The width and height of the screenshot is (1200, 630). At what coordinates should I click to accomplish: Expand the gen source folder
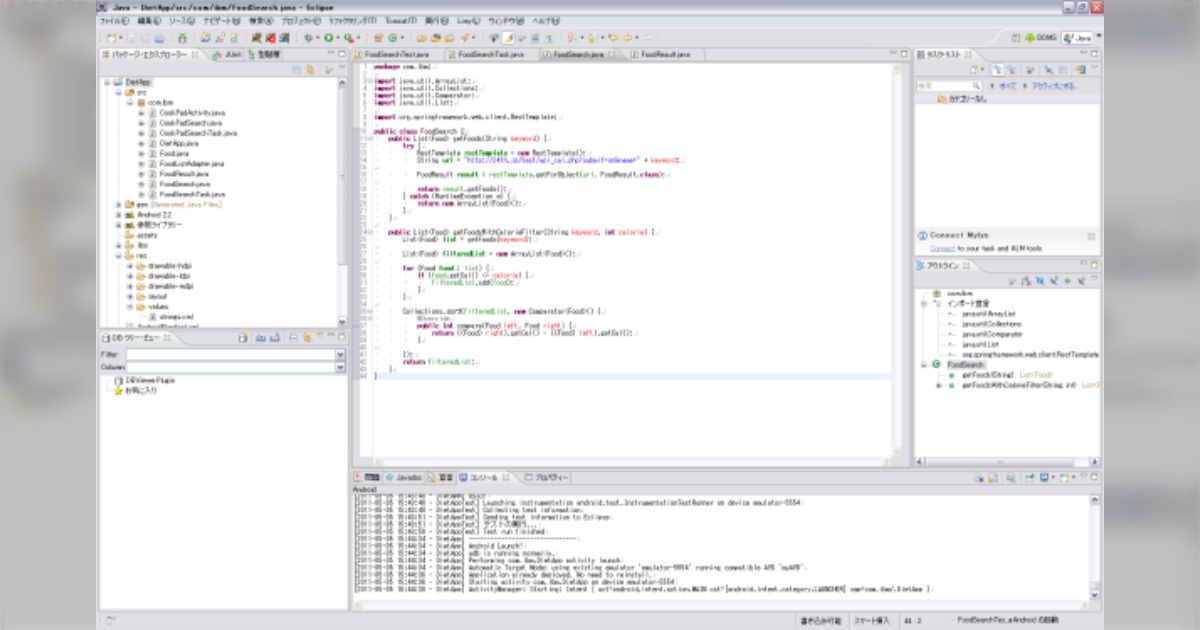[x=119, y=204]
